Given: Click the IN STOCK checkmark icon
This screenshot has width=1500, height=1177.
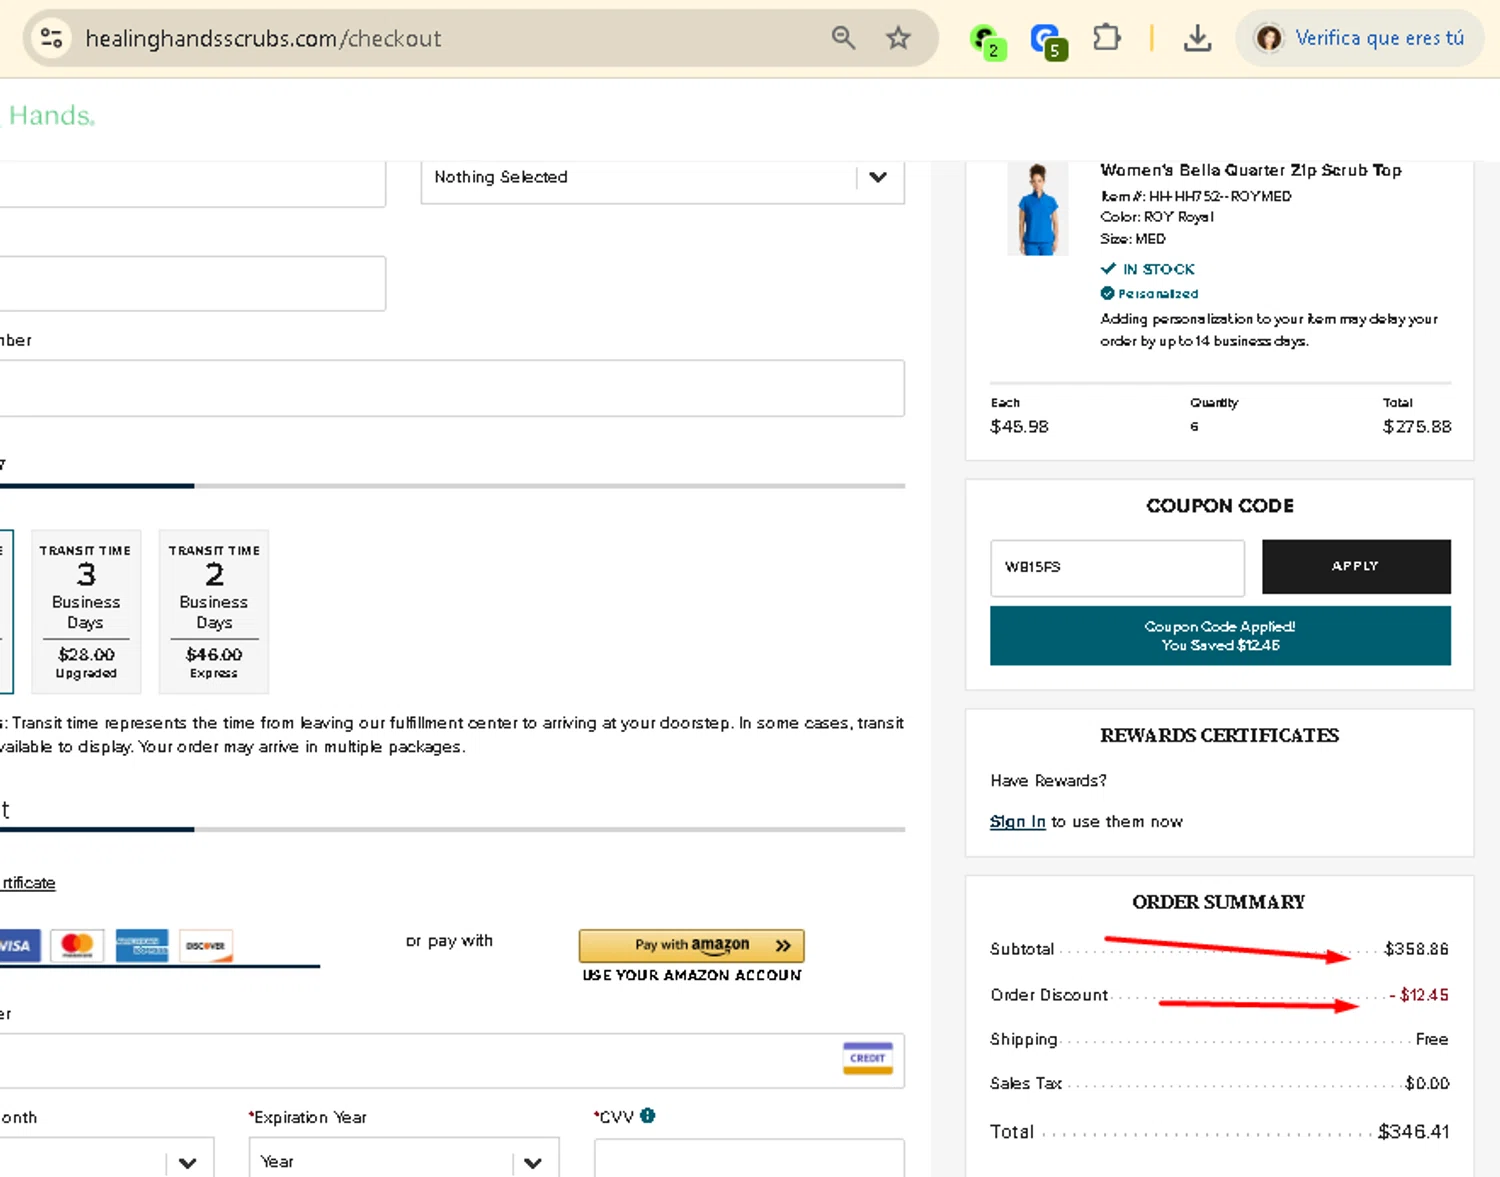Looking at the screenshot, I should [1108, 268].
